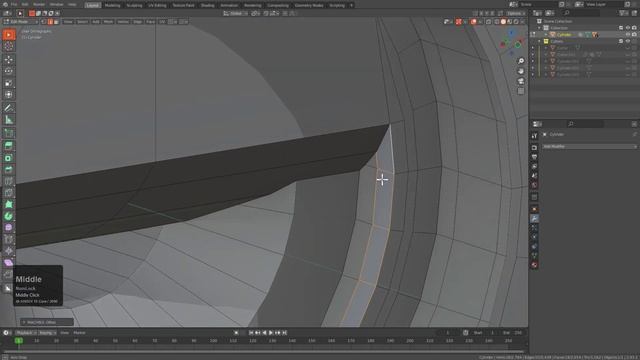The width and height of the screenshot is (640, 360).
Task: Select the Annotate tool
Action: pyautogui.click(x=9, y=108)
